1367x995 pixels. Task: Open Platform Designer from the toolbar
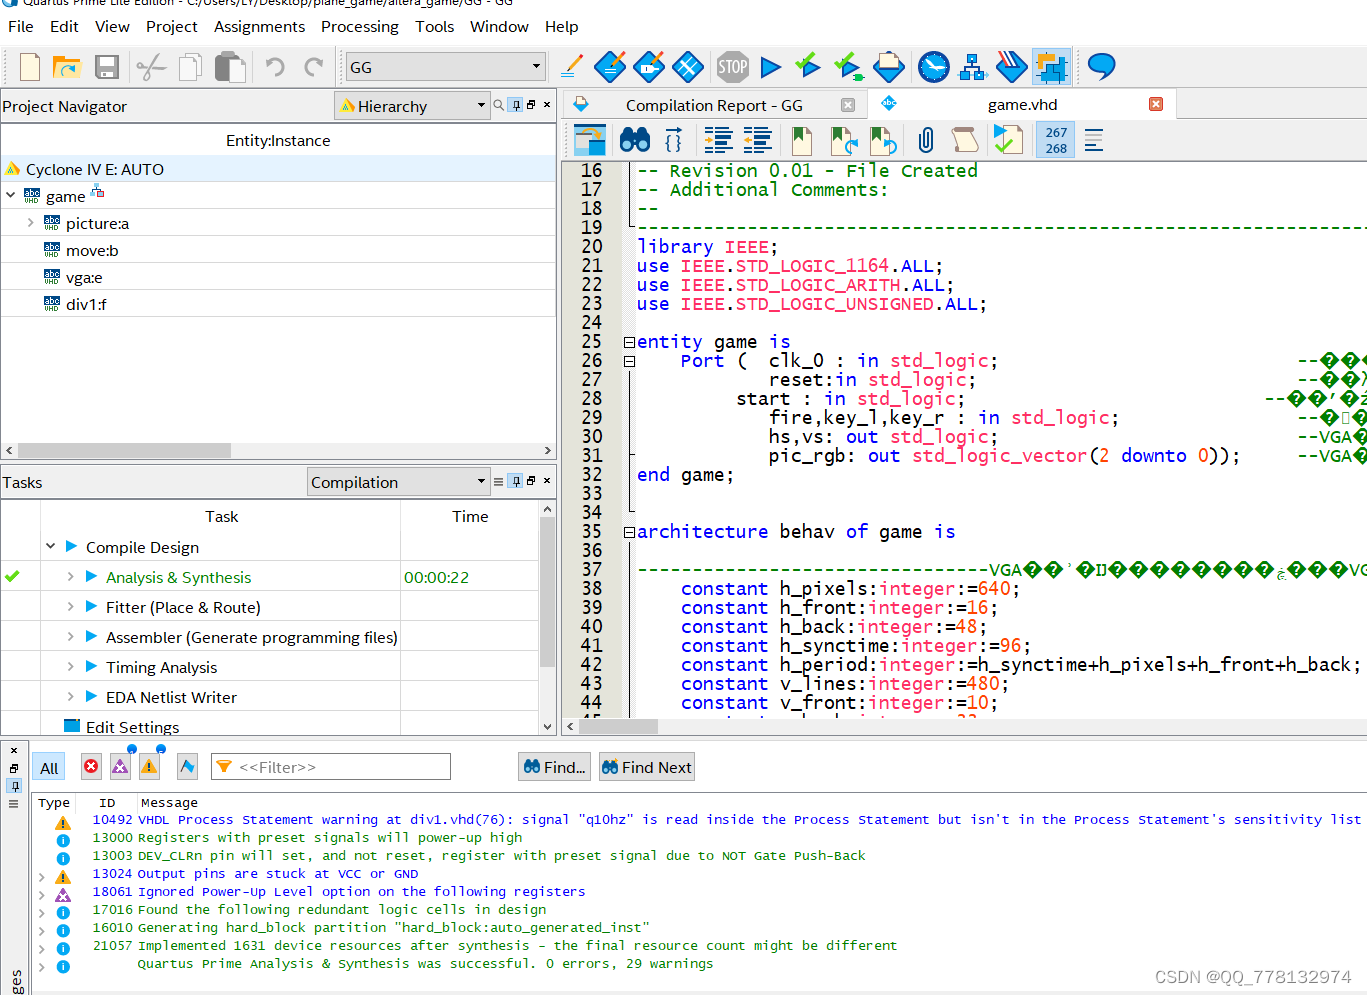tap(1051, 67)
